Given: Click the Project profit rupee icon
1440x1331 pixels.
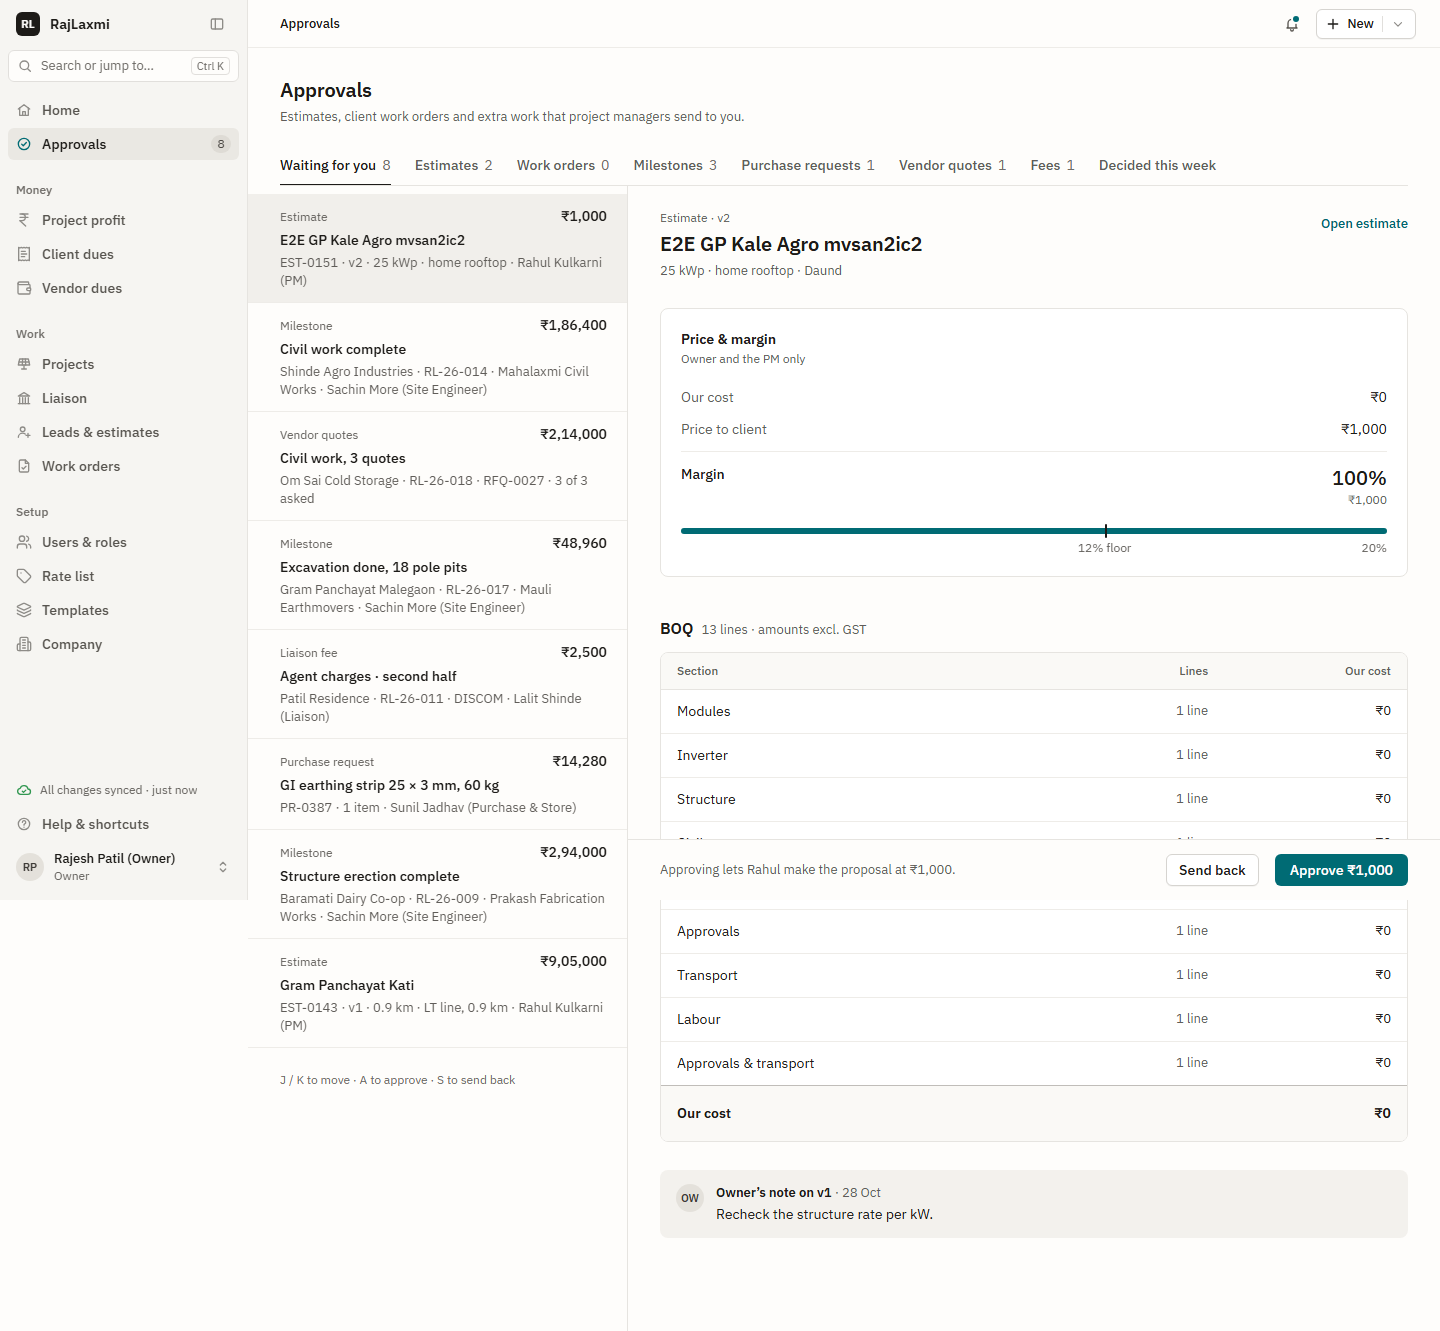Looking at the screenshot, I should pos(24,220).
